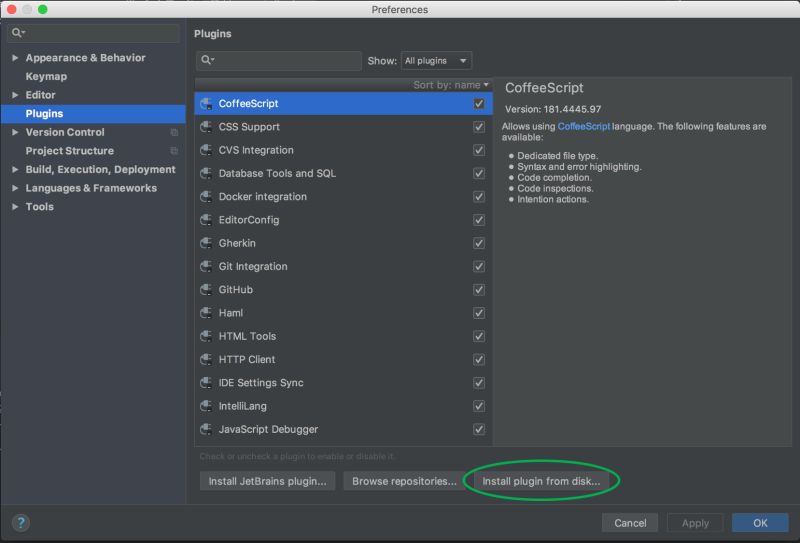Uncheck the HTML Tools plugin
Image resolution: width=800 pixels, height=543 pixels.
(x=479, y=336)
